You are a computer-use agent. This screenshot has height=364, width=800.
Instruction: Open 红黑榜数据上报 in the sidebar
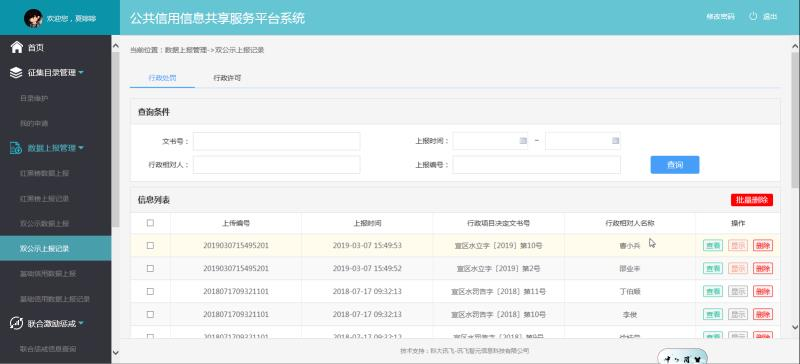coord(44,173)
